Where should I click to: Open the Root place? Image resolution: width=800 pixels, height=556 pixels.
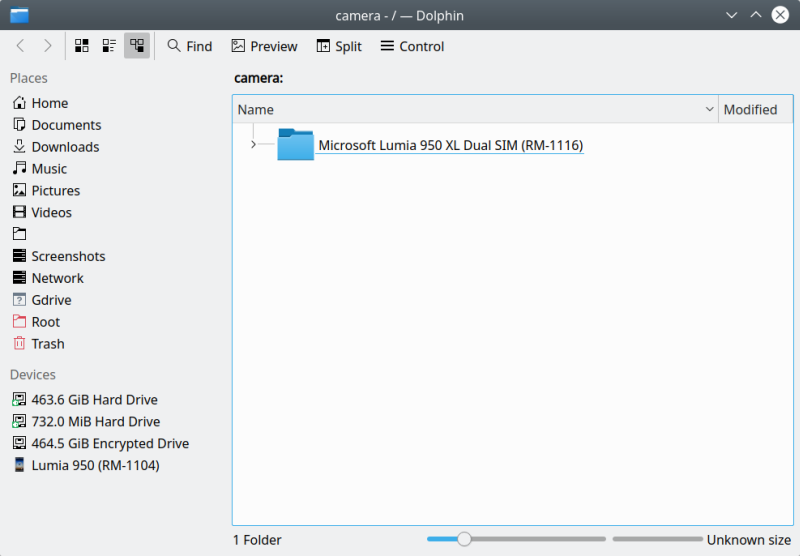click(37, 322)
